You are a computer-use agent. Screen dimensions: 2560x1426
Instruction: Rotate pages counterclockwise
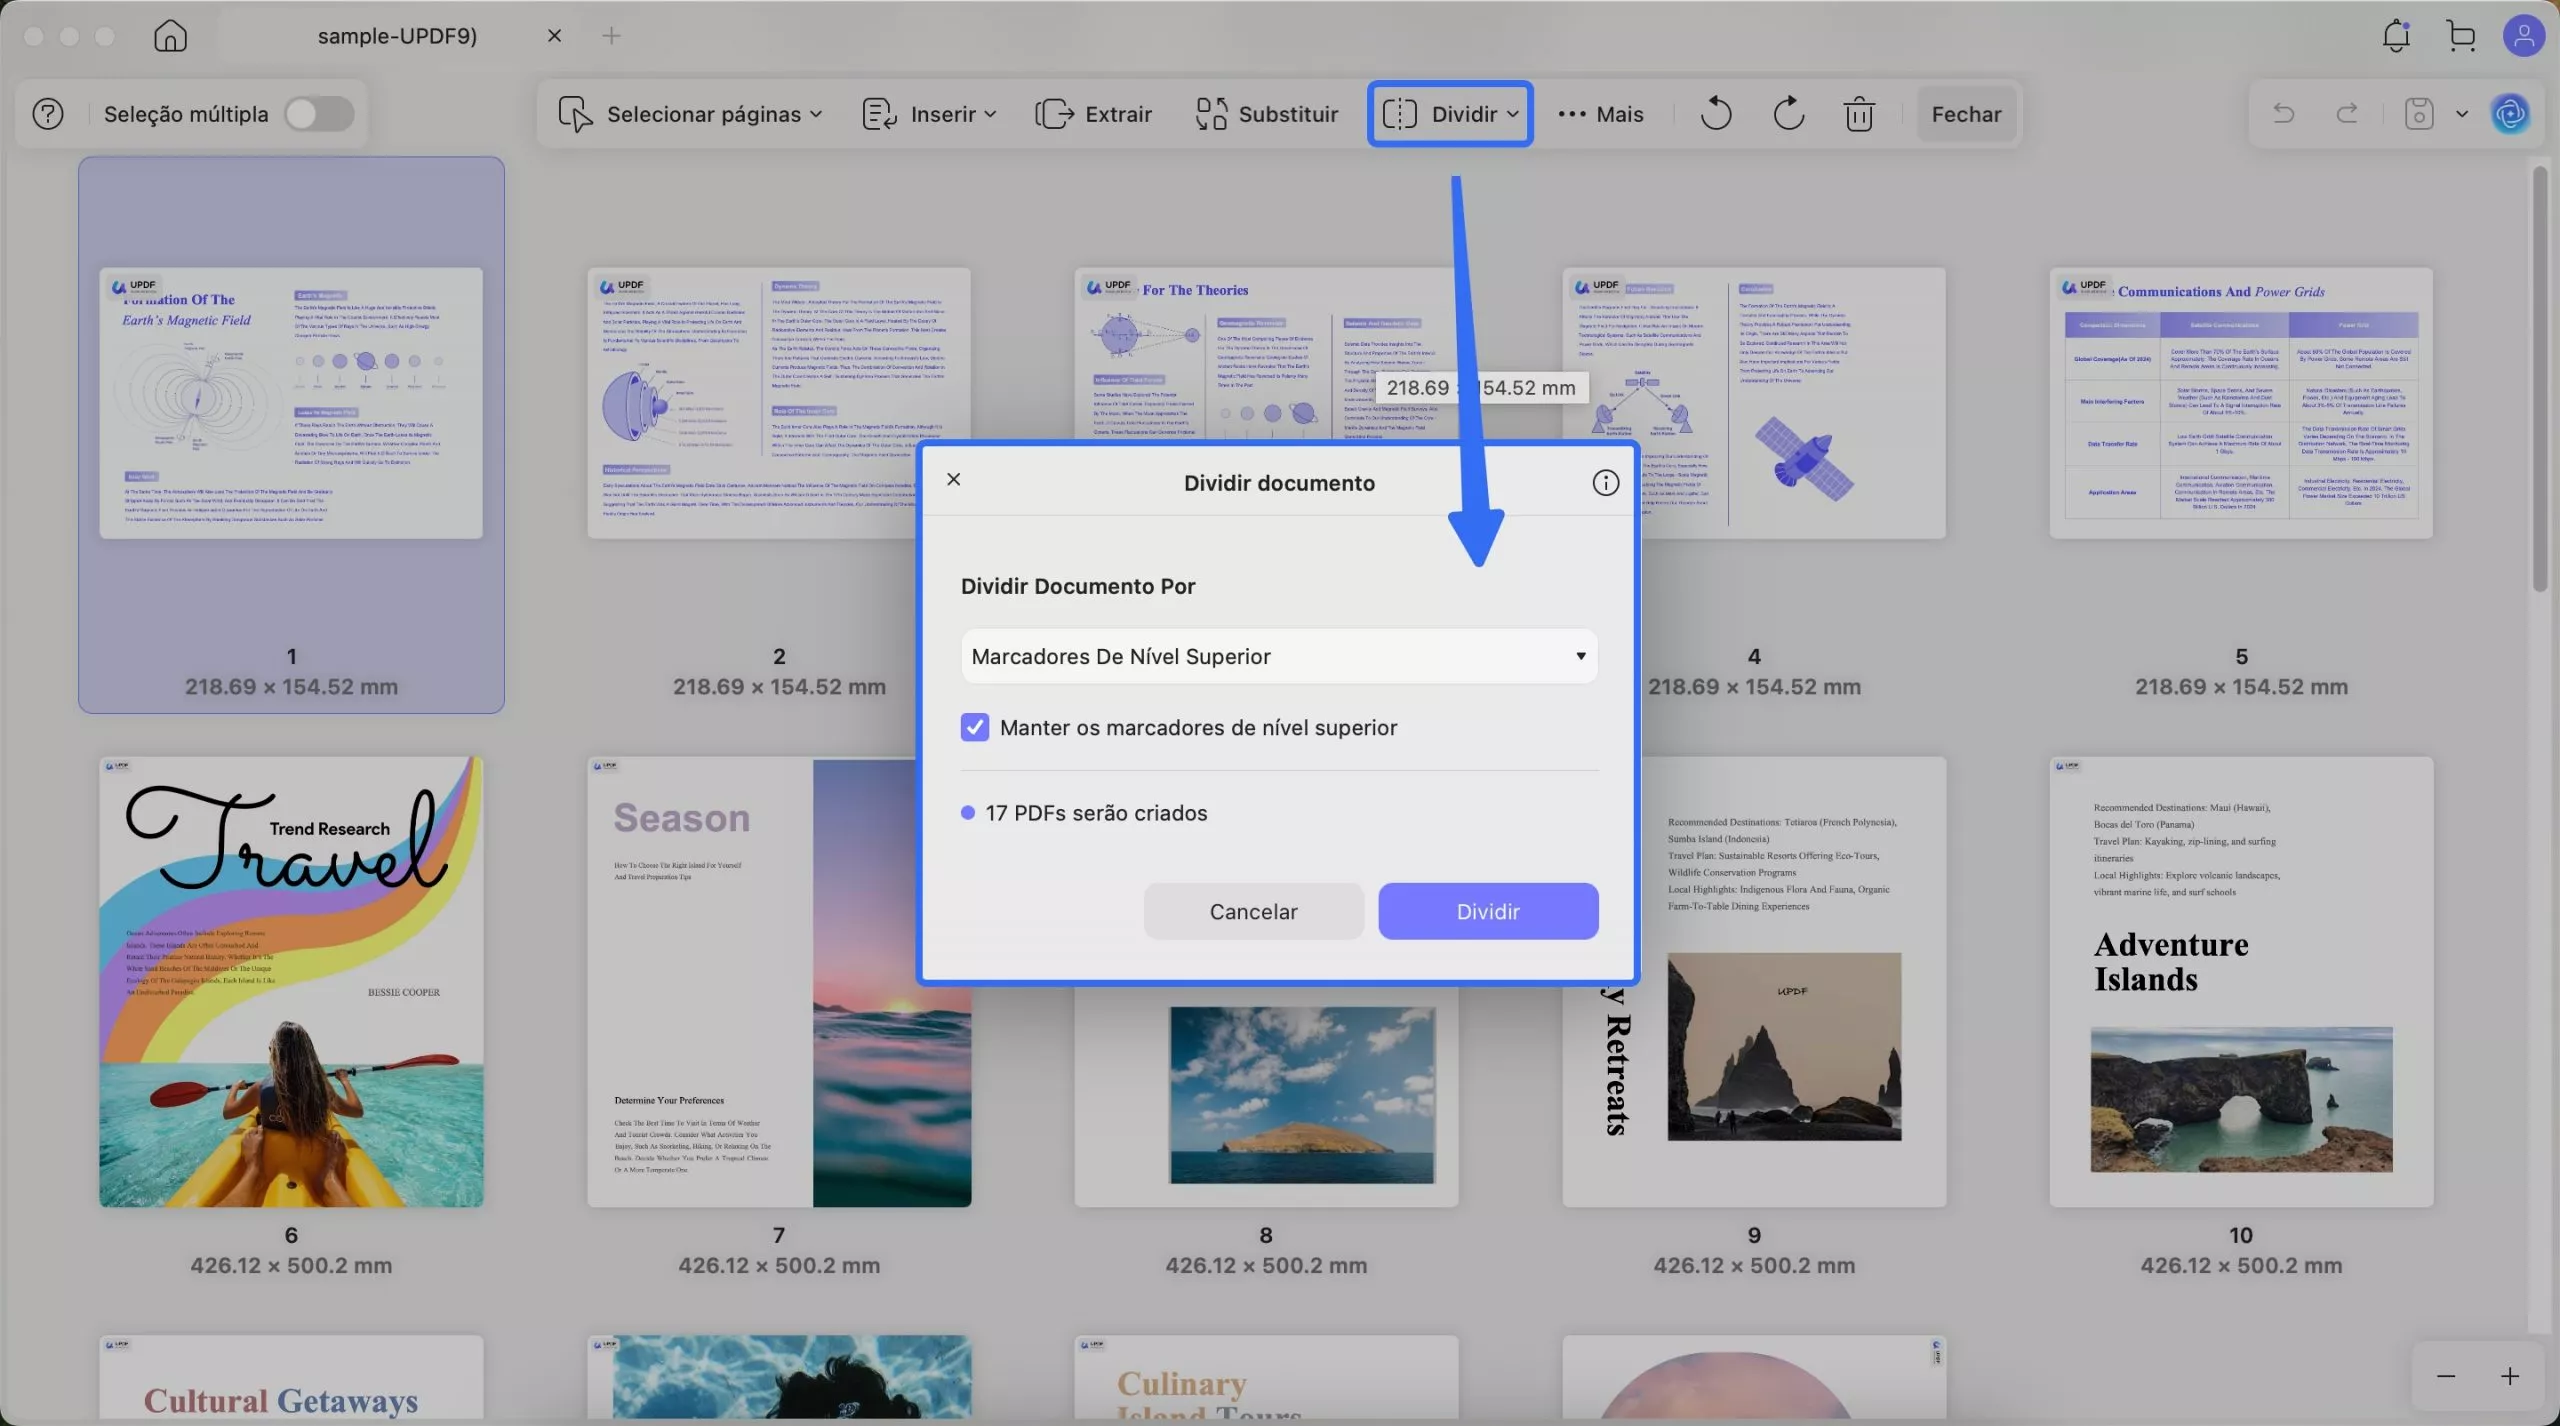pyautogui.click(x=1716, y=114)
